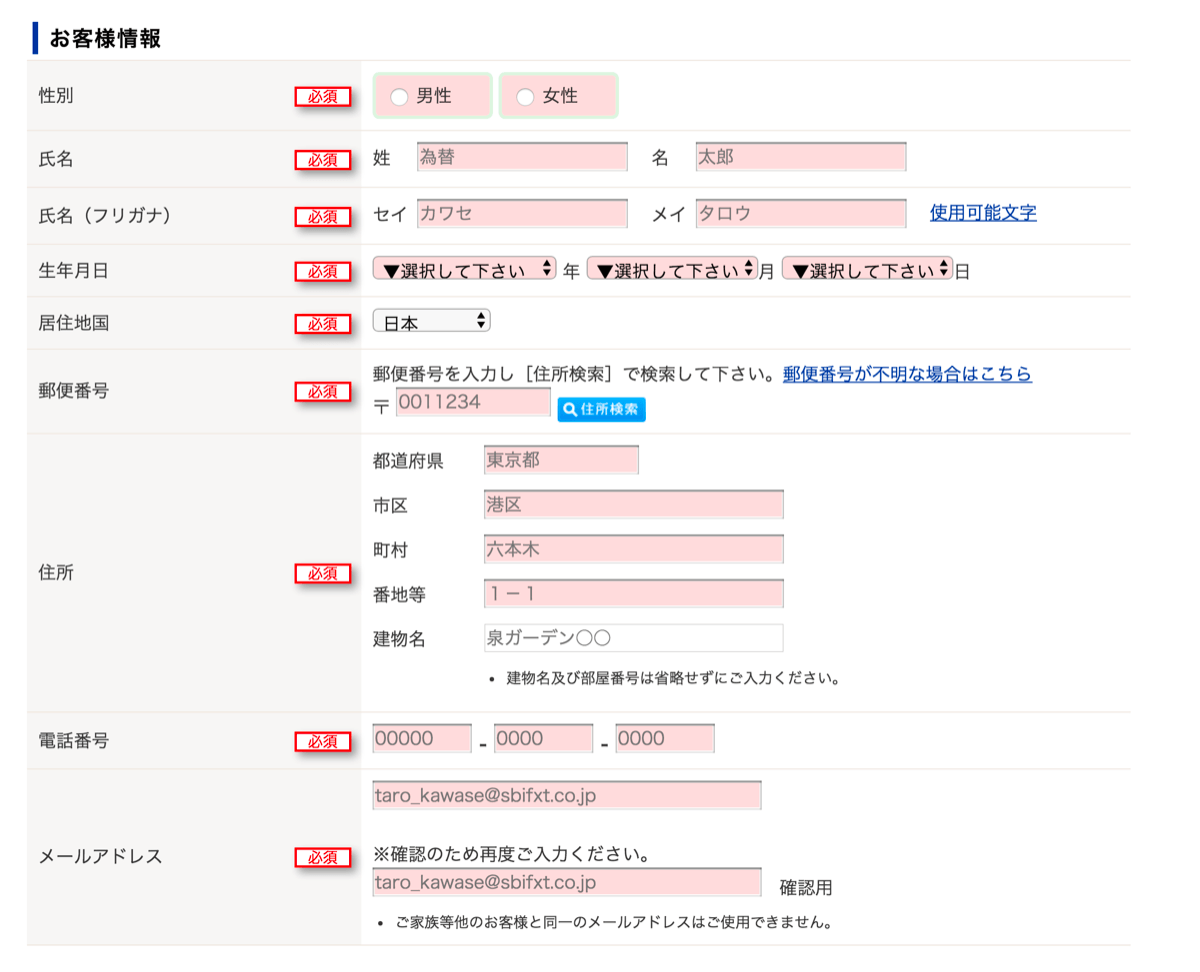
Task: Click the 住所検索 button
Action: click(x=601, y=409)
